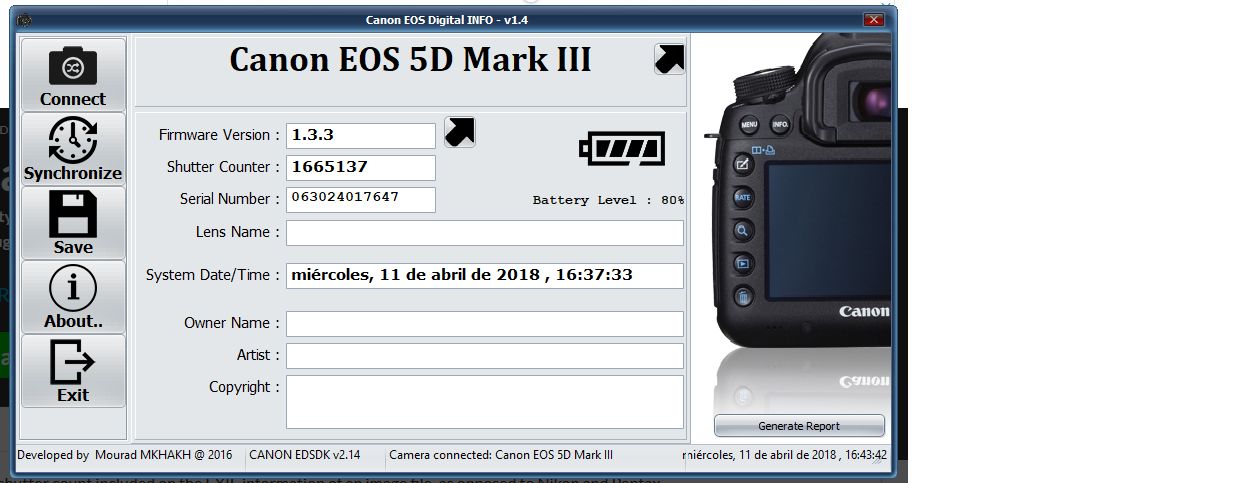Click the System Date/Time field

(485, 275)
